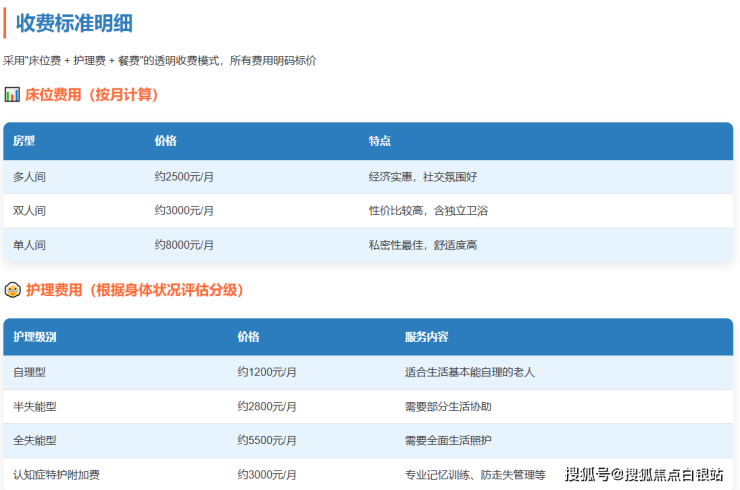Click the text 私密性最佳，舒适度高
Viewport: 740px width, 490px height.
[x=423, y=245]
